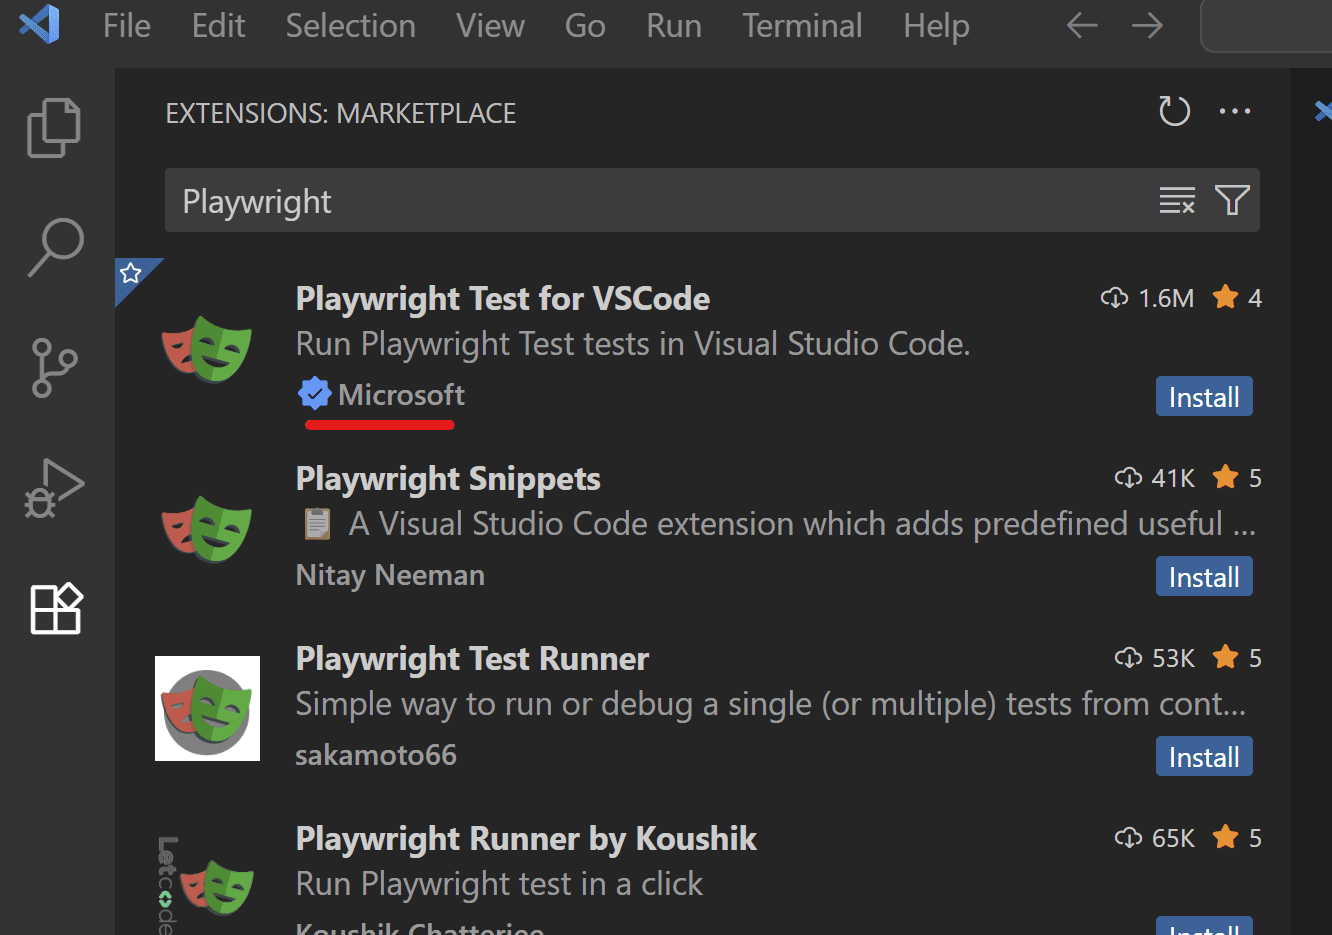The image size is (1332, 935).
Task: Install Playwright Snippets extension
Action: coord(1204,577)
